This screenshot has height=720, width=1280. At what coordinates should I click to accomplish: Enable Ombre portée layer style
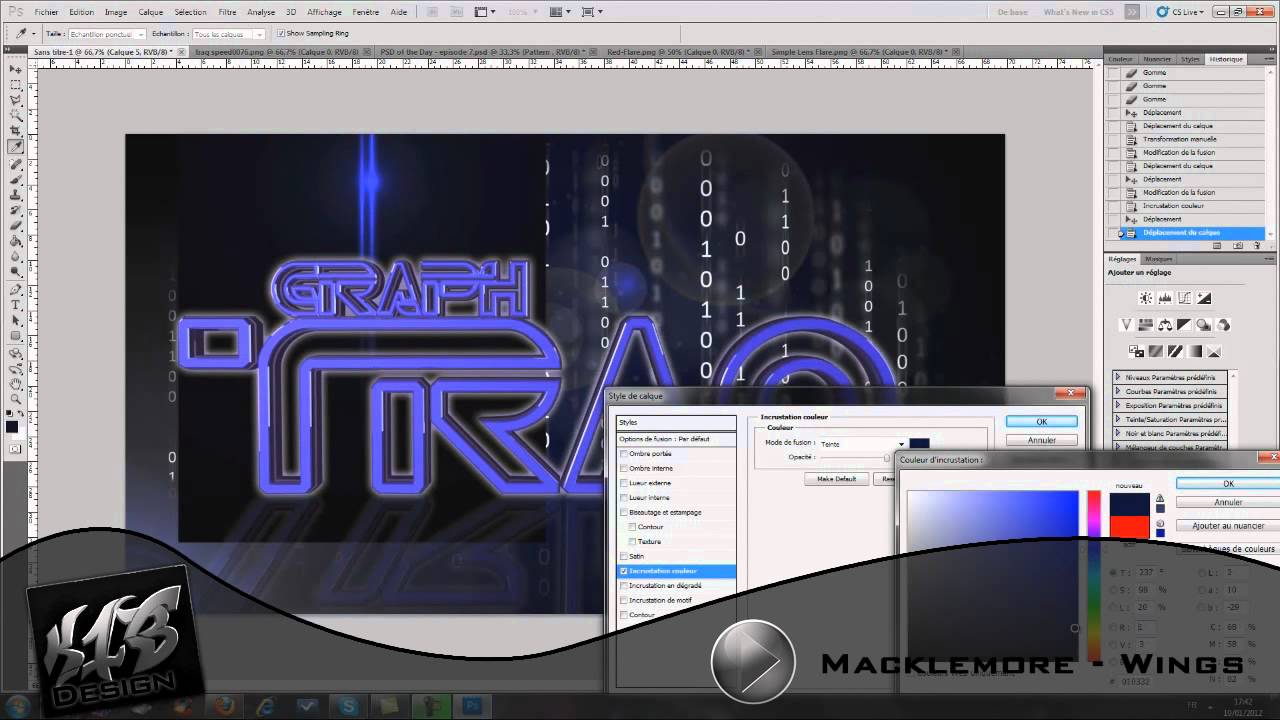624,454
